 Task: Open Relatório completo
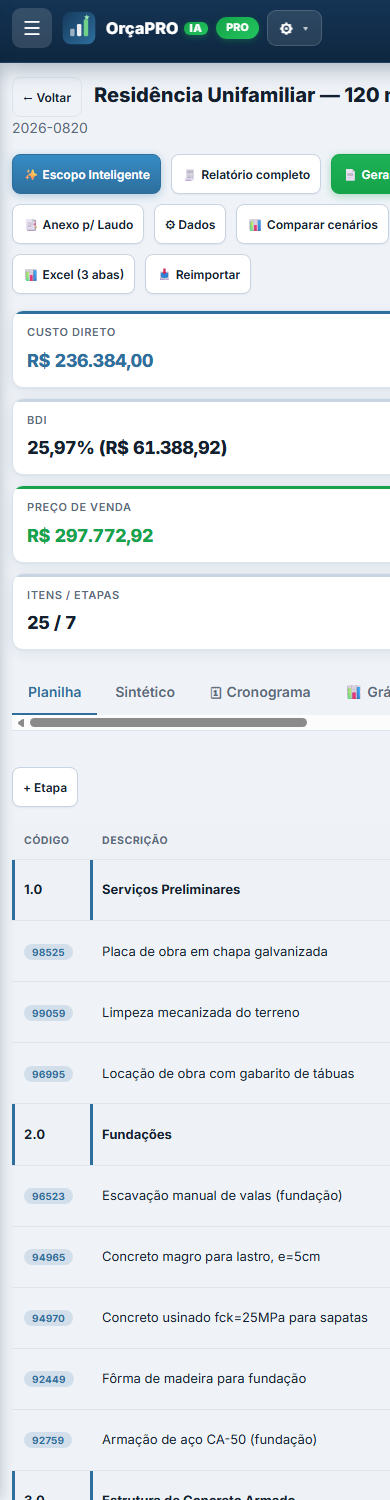pyautogui.click(x=246, y=174)
